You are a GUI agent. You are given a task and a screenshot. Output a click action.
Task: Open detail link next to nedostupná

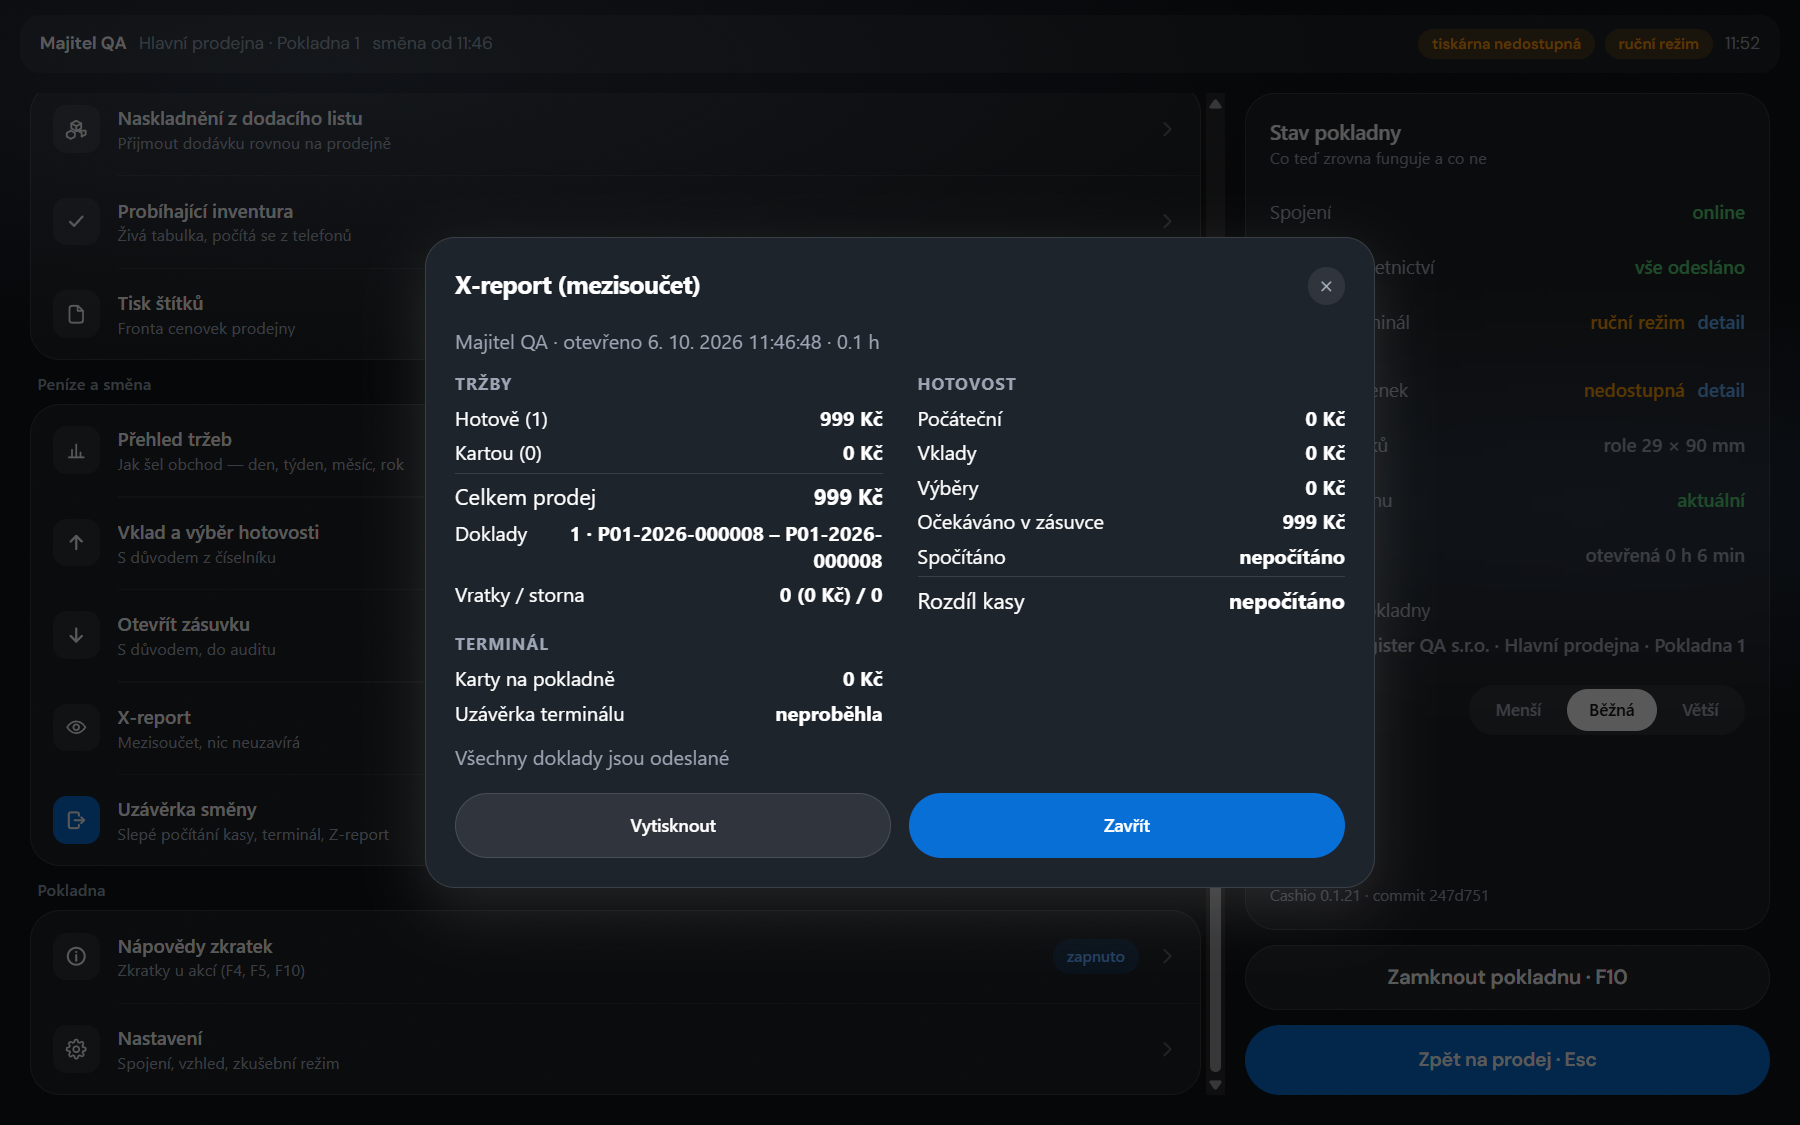pyautogui.click(x=1721, y=391)
